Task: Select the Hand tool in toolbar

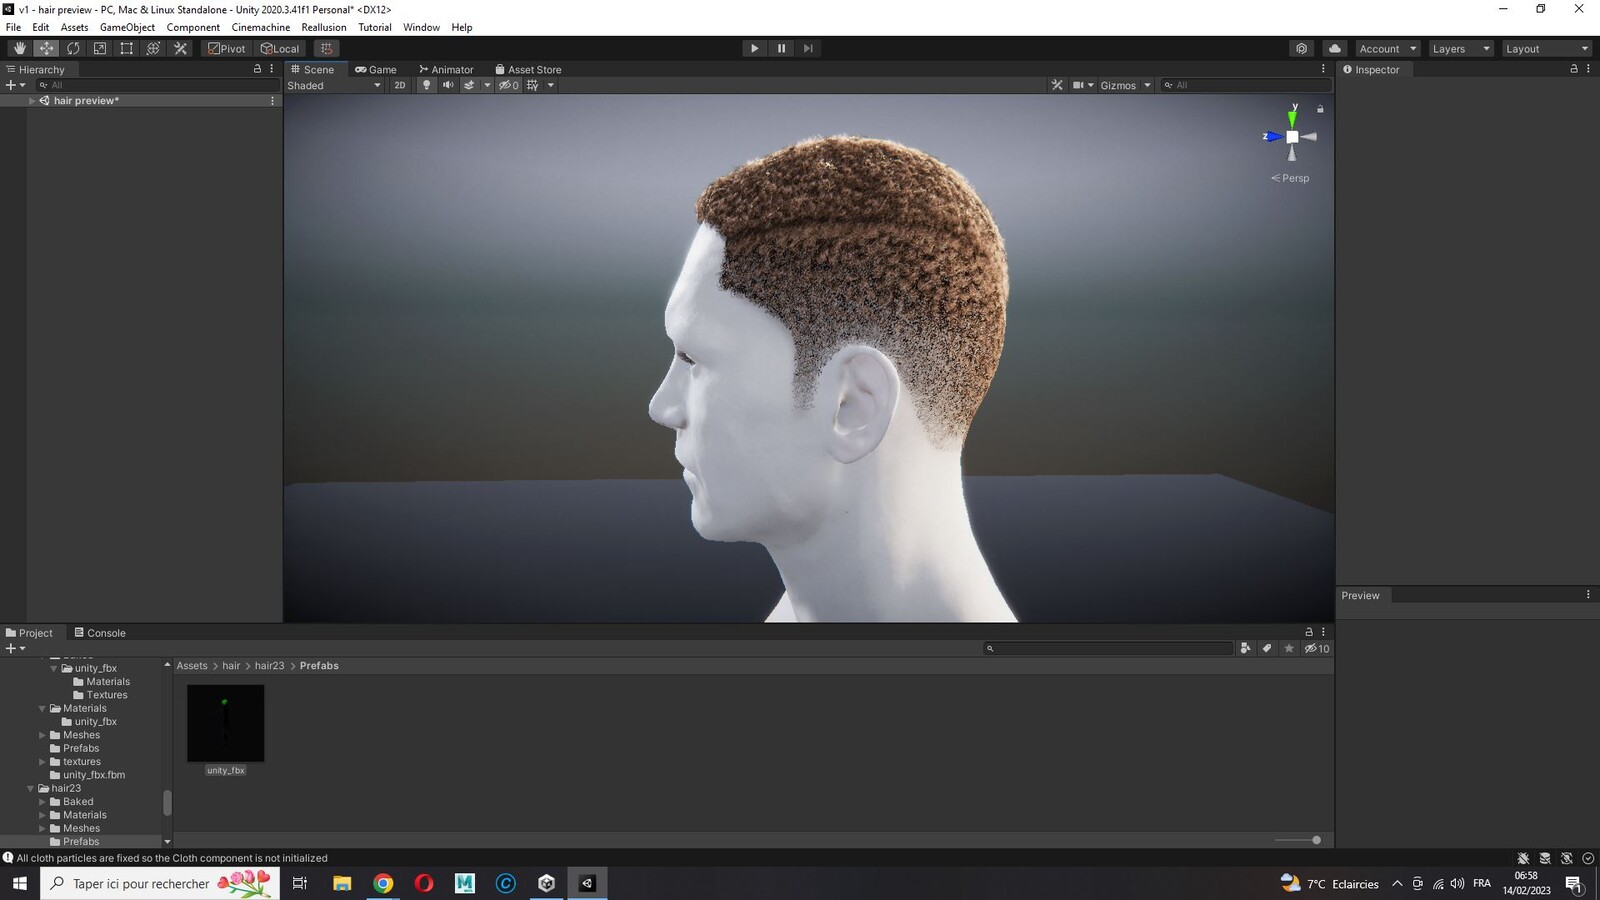Action: (19, 48)
